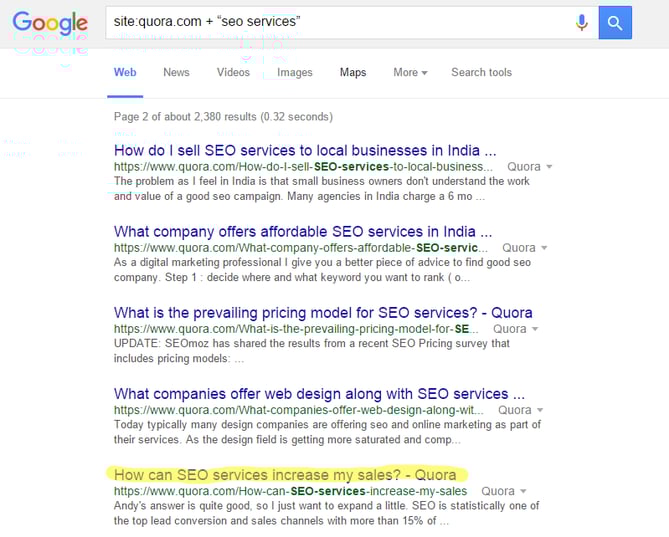The width and height of the screenshot is (669, 537).
Task: Switch to the News tab
Action: [x=176, y=73]
